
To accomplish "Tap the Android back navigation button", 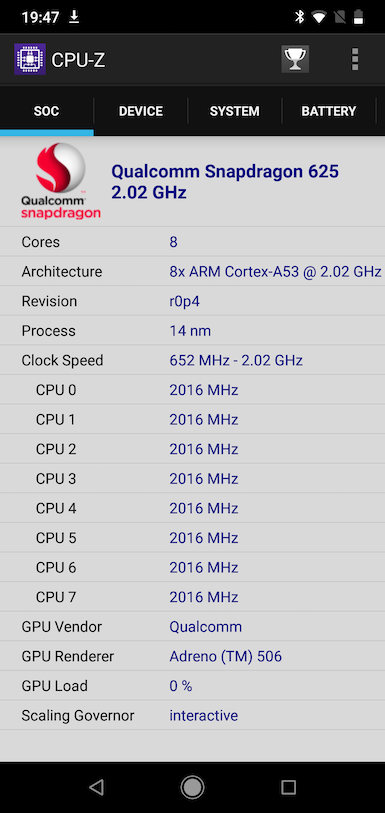I will coord(96,788).
